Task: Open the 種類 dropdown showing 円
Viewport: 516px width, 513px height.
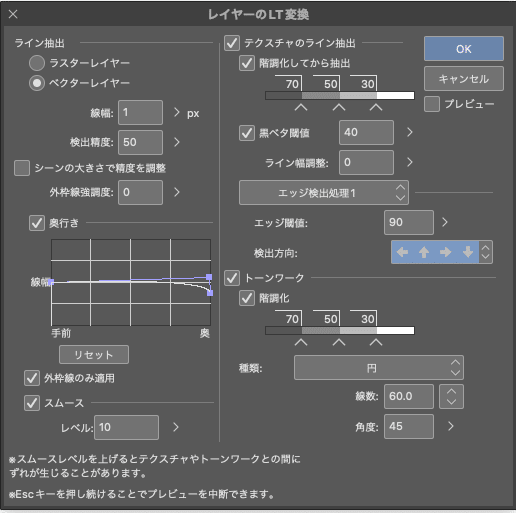Action: coord(379,368)
